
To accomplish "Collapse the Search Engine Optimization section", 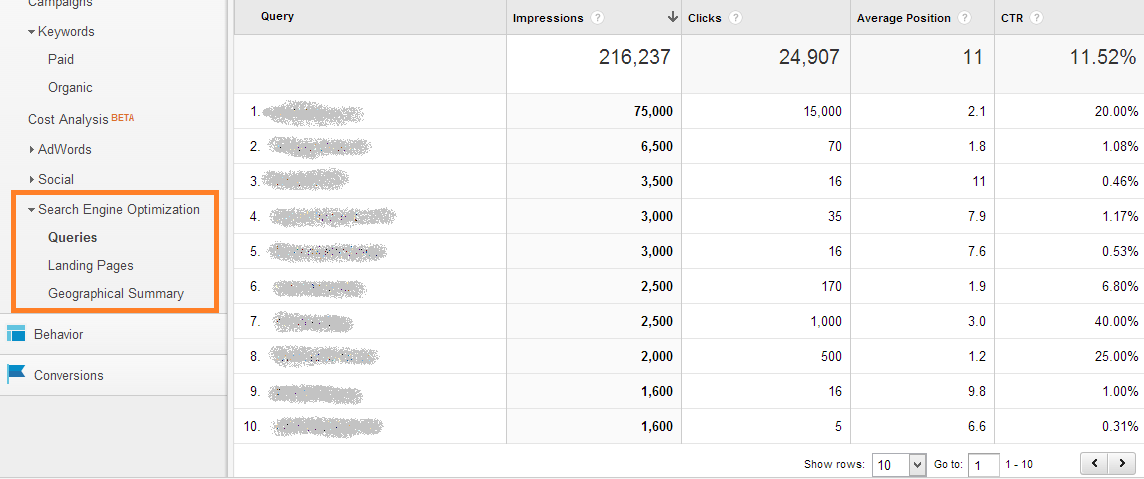I will [x=32, y=210].
